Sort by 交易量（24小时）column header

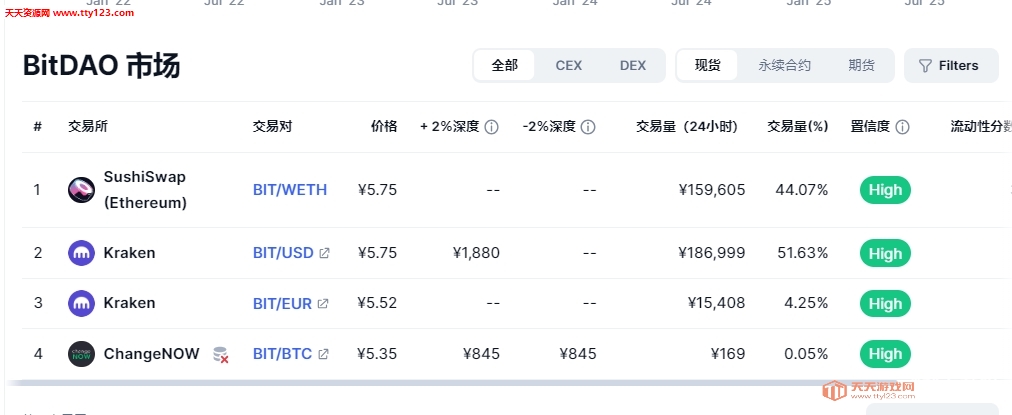(687, 127)
